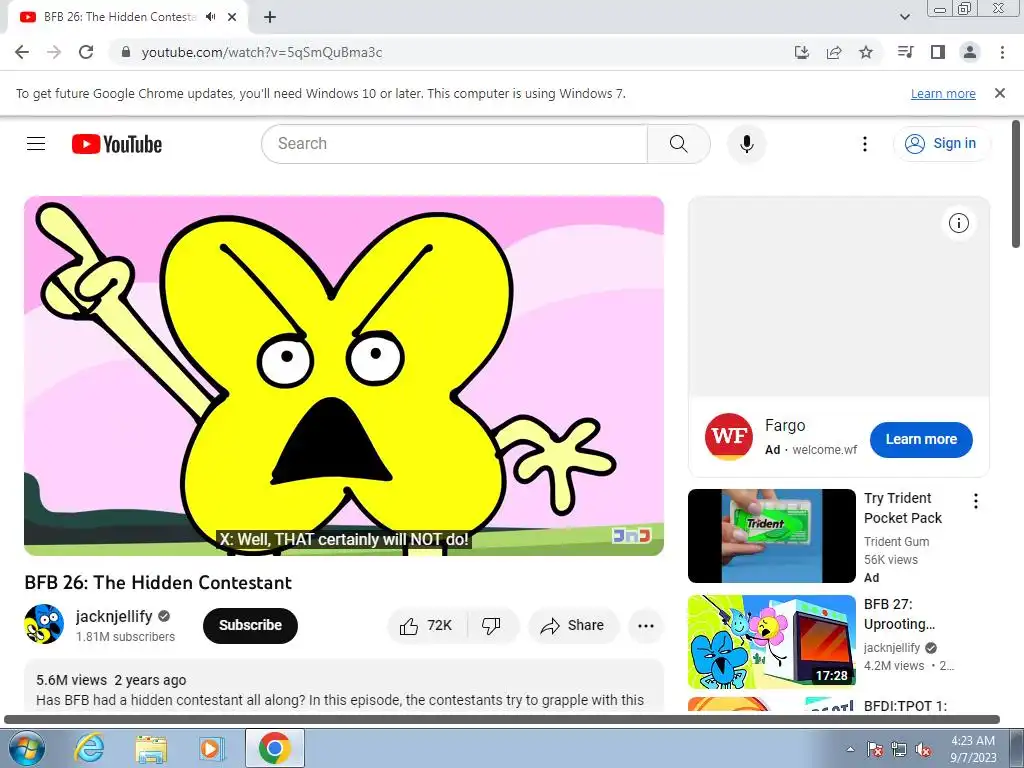
Task: Go back using browser back arrow
Action: pyautogui.click(x=22, y=52)
